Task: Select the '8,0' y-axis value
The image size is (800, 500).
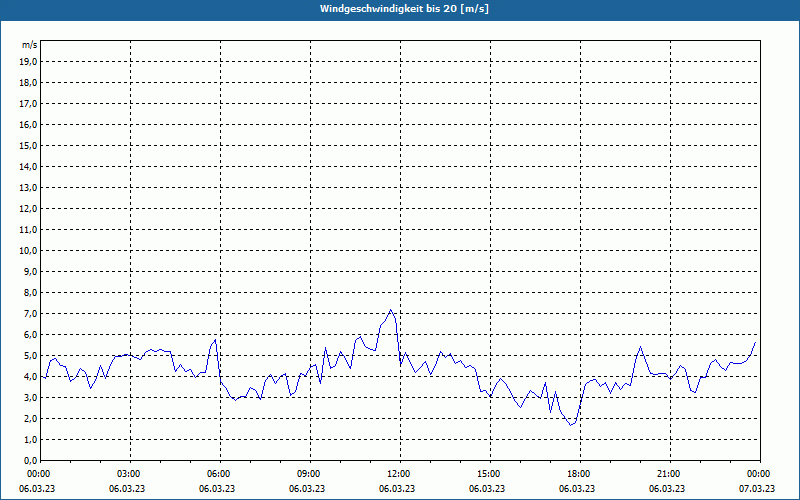Action: pos(31,293)
